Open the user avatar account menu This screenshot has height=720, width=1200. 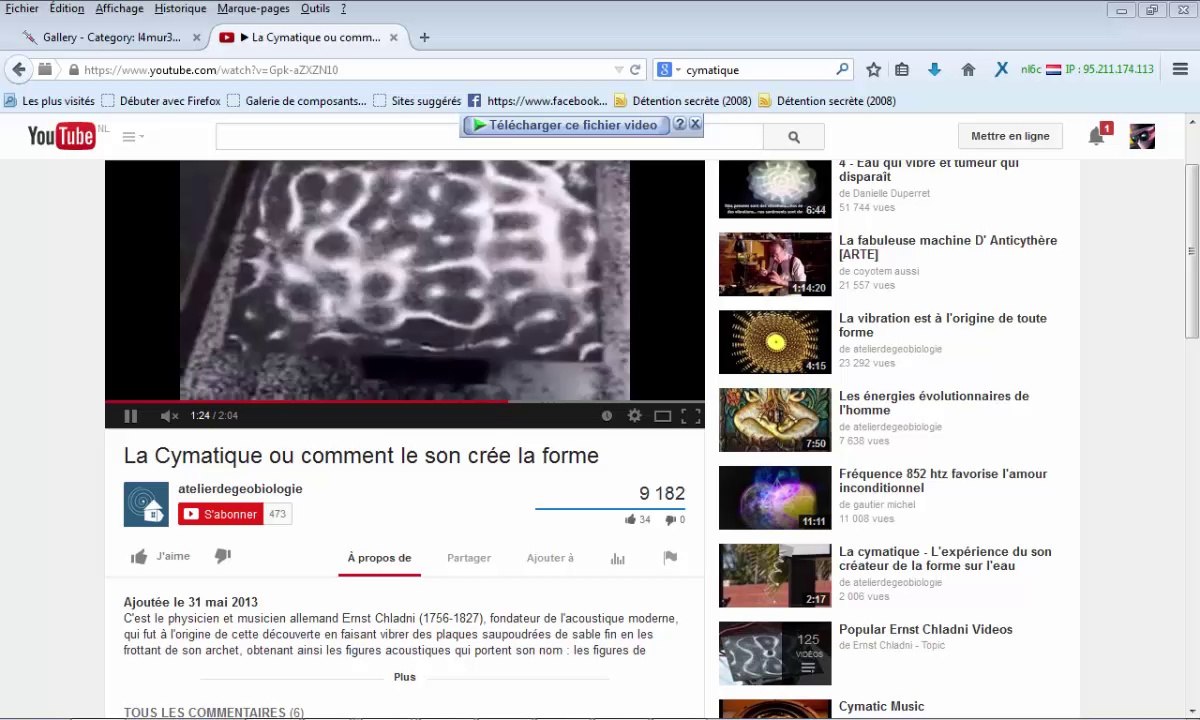1142,136
